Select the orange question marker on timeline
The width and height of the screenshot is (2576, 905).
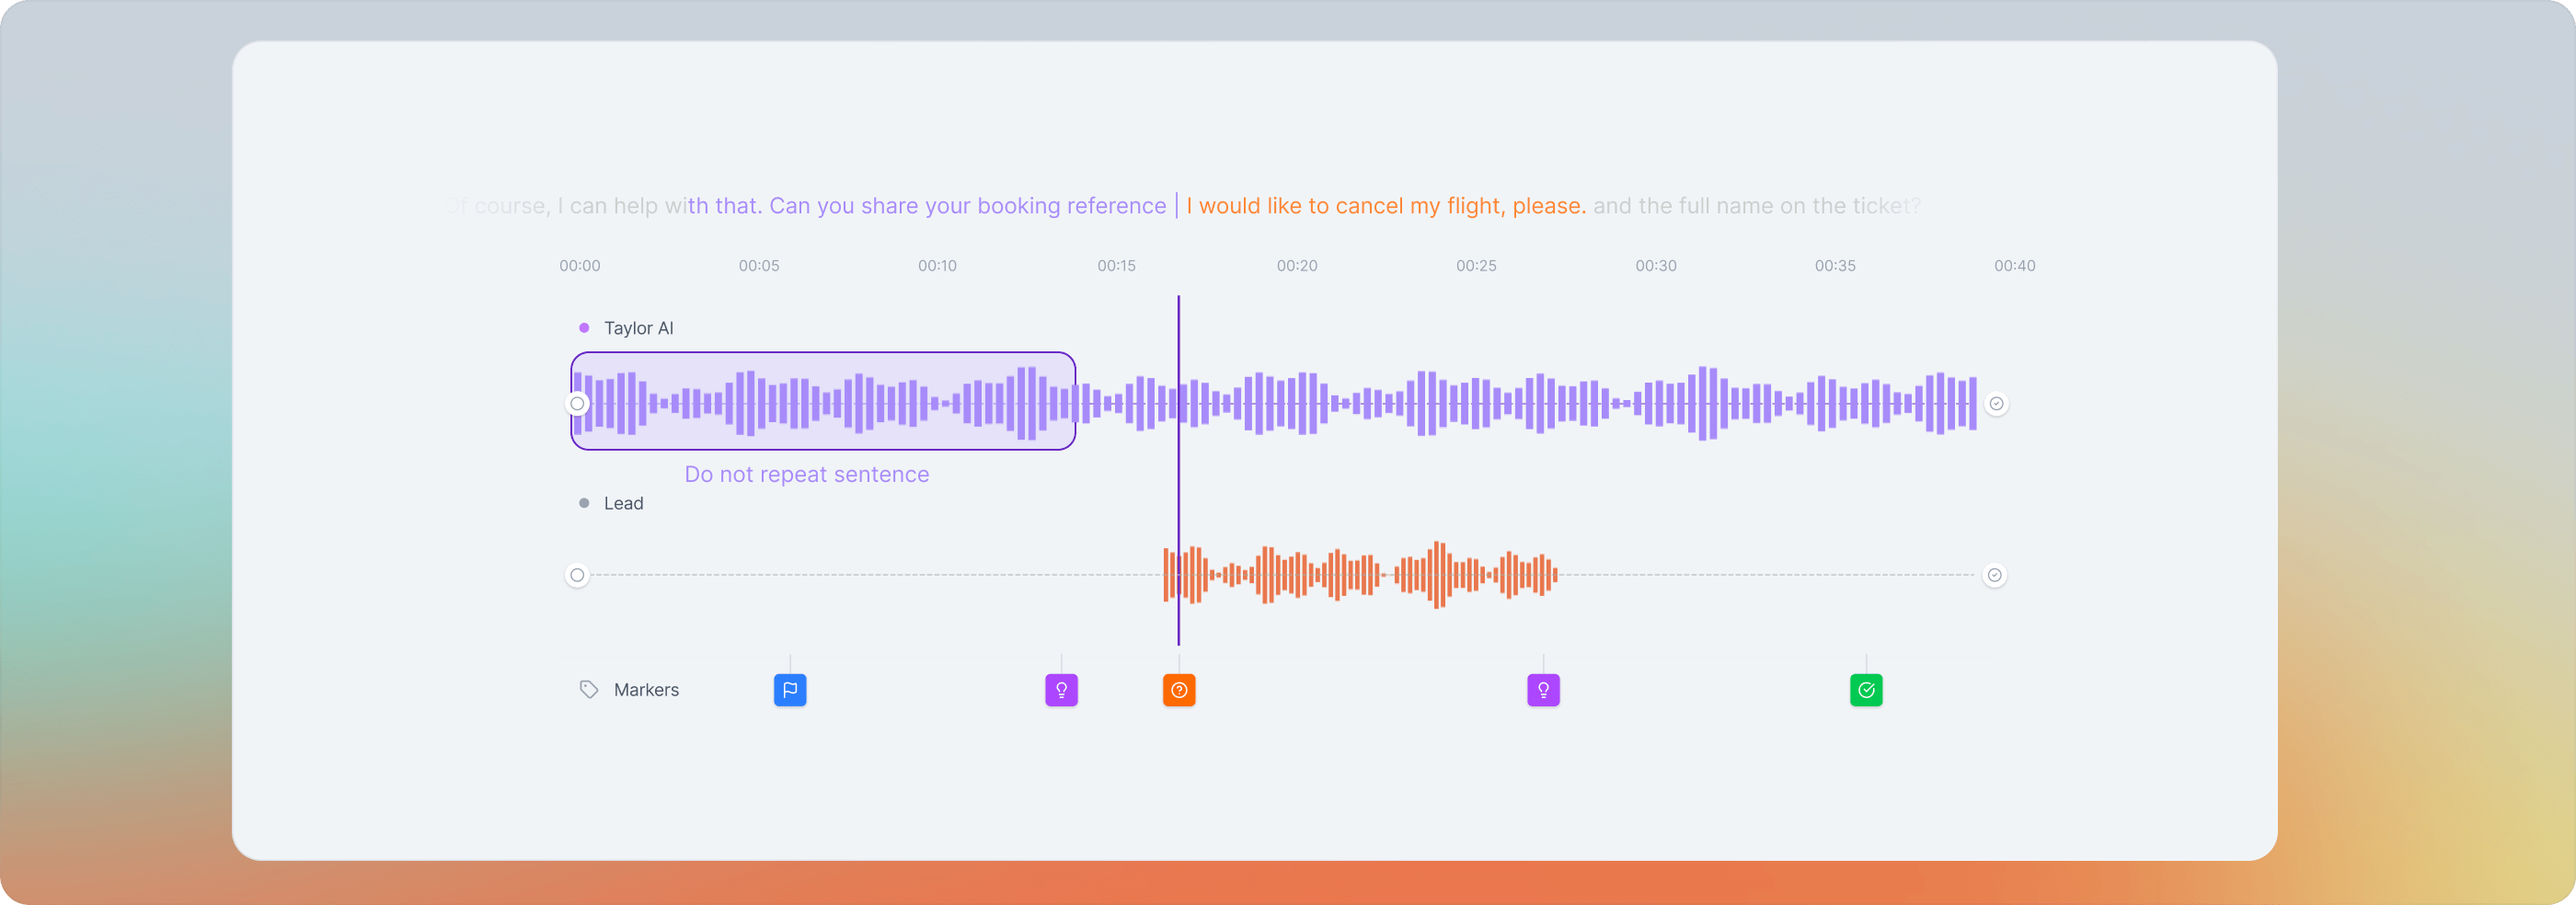(1179, 689)
